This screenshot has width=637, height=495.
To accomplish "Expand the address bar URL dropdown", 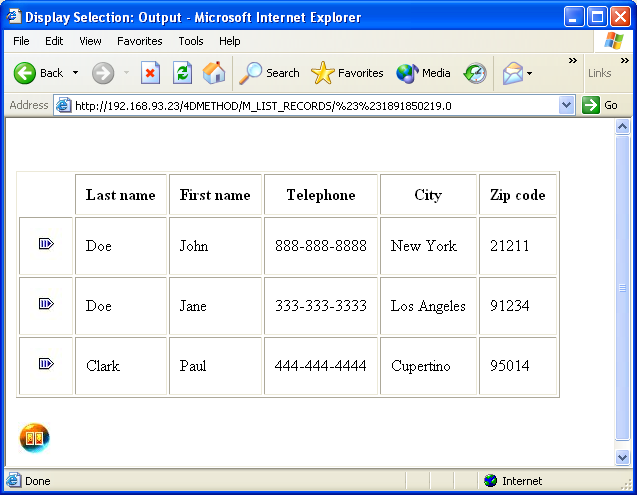I will (567, 105).
